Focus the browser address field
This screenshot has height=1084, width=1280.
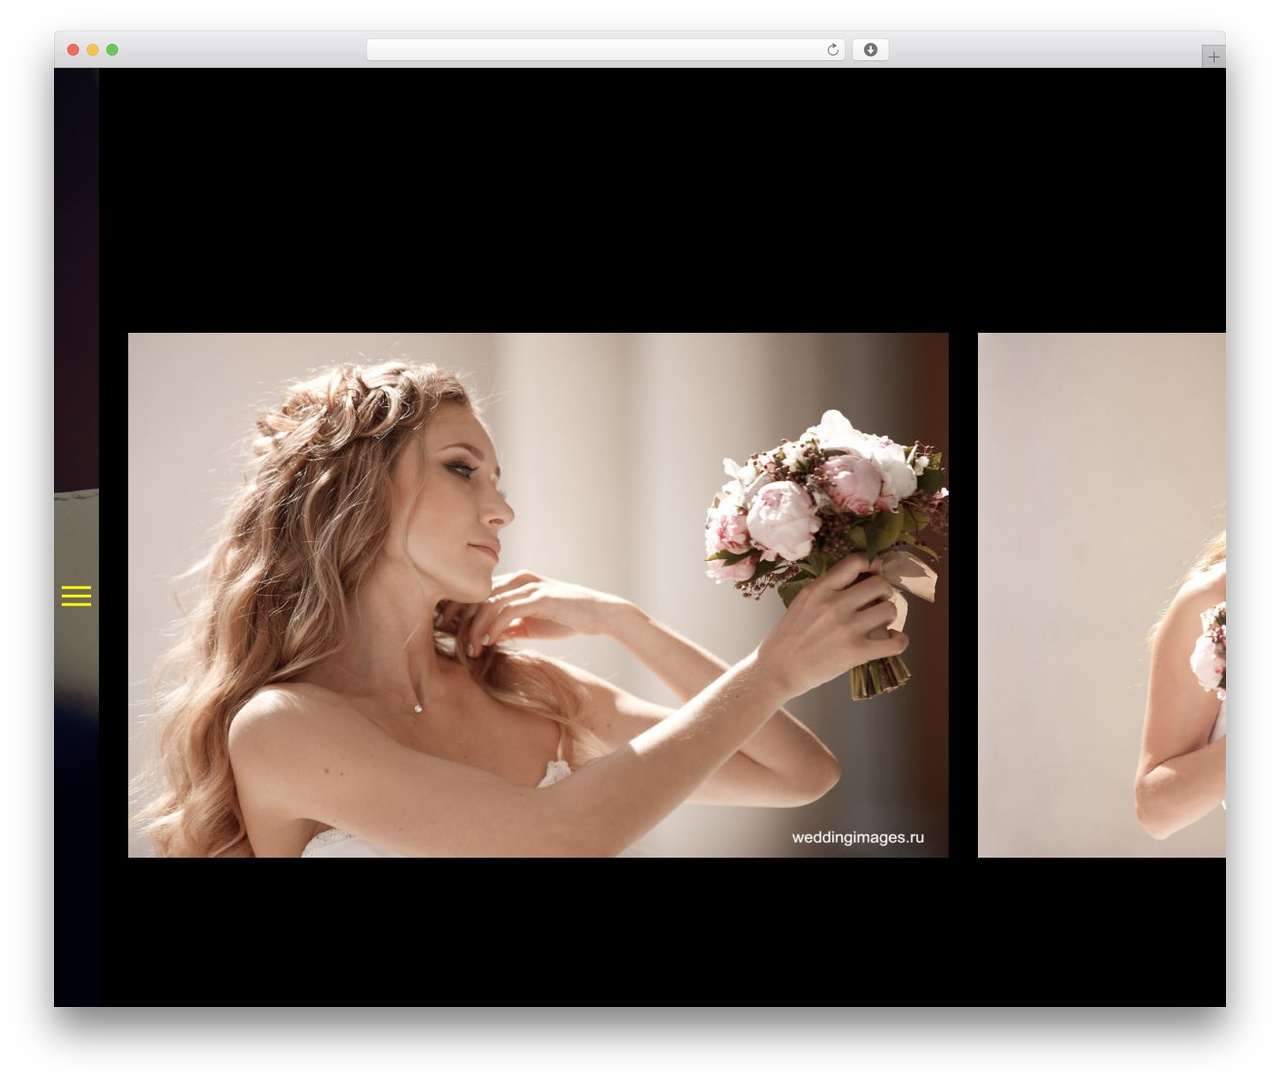pyautogui.click(x=606, y=50)
